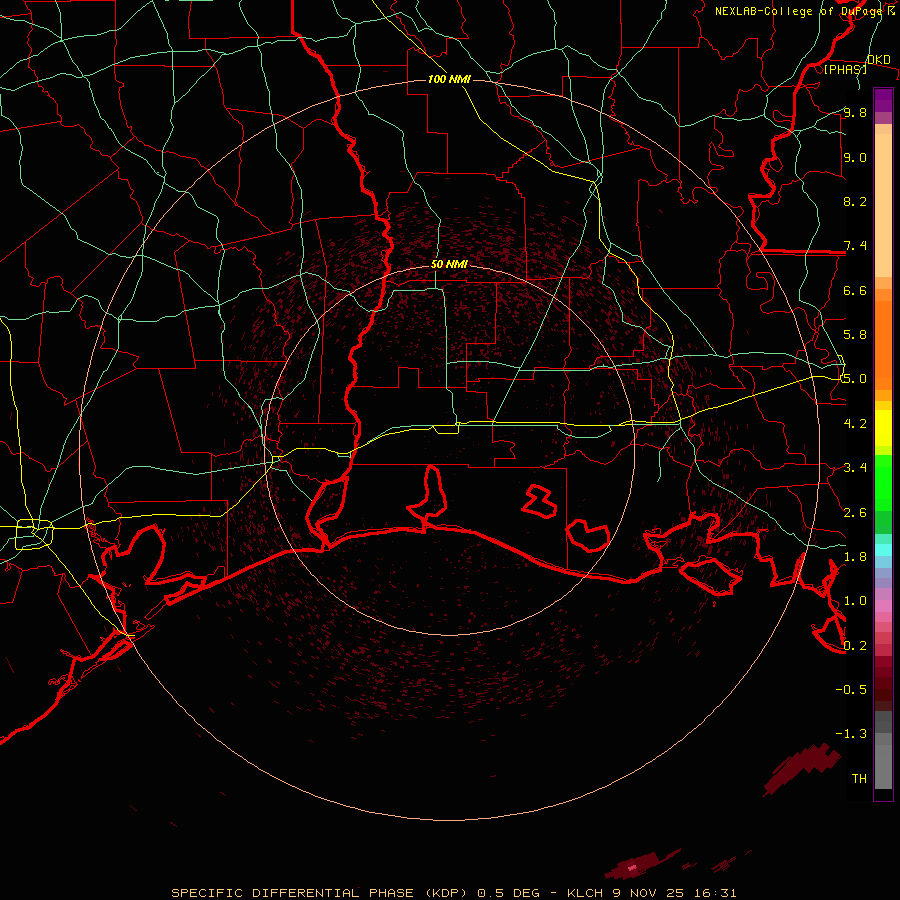This screenshot has height=900, width=900.
Task: Click the 2.6 value on the color scale
Action: (x=855, y=513)
